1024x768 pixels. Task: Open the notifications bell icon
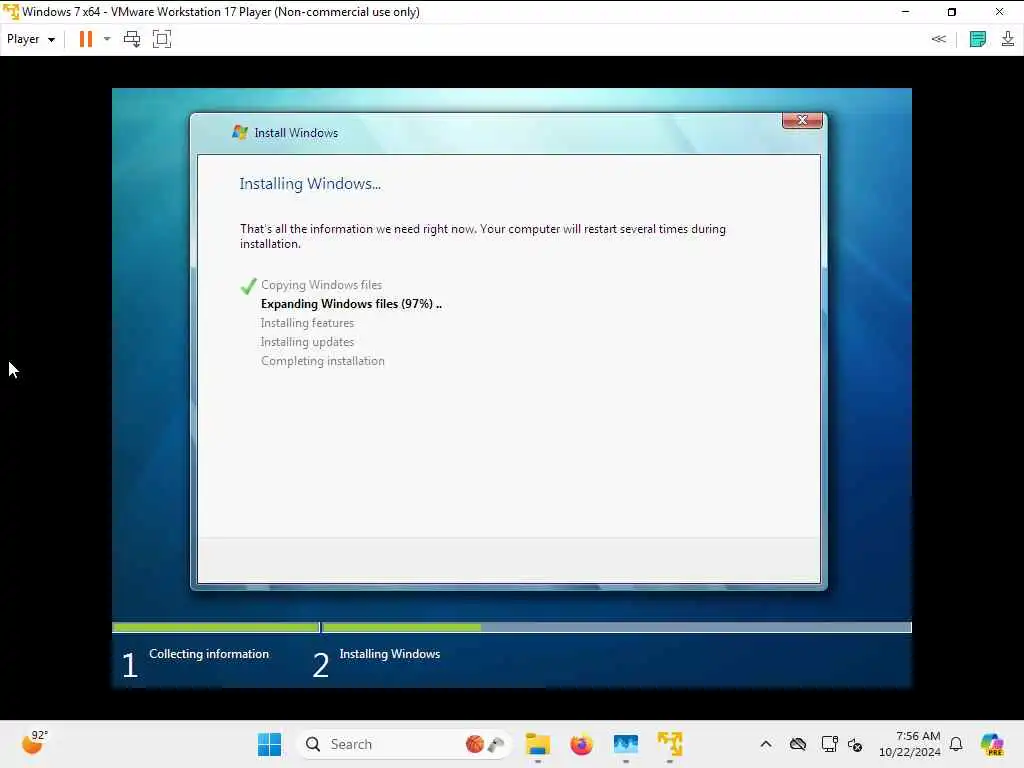(x=956, y=744)
